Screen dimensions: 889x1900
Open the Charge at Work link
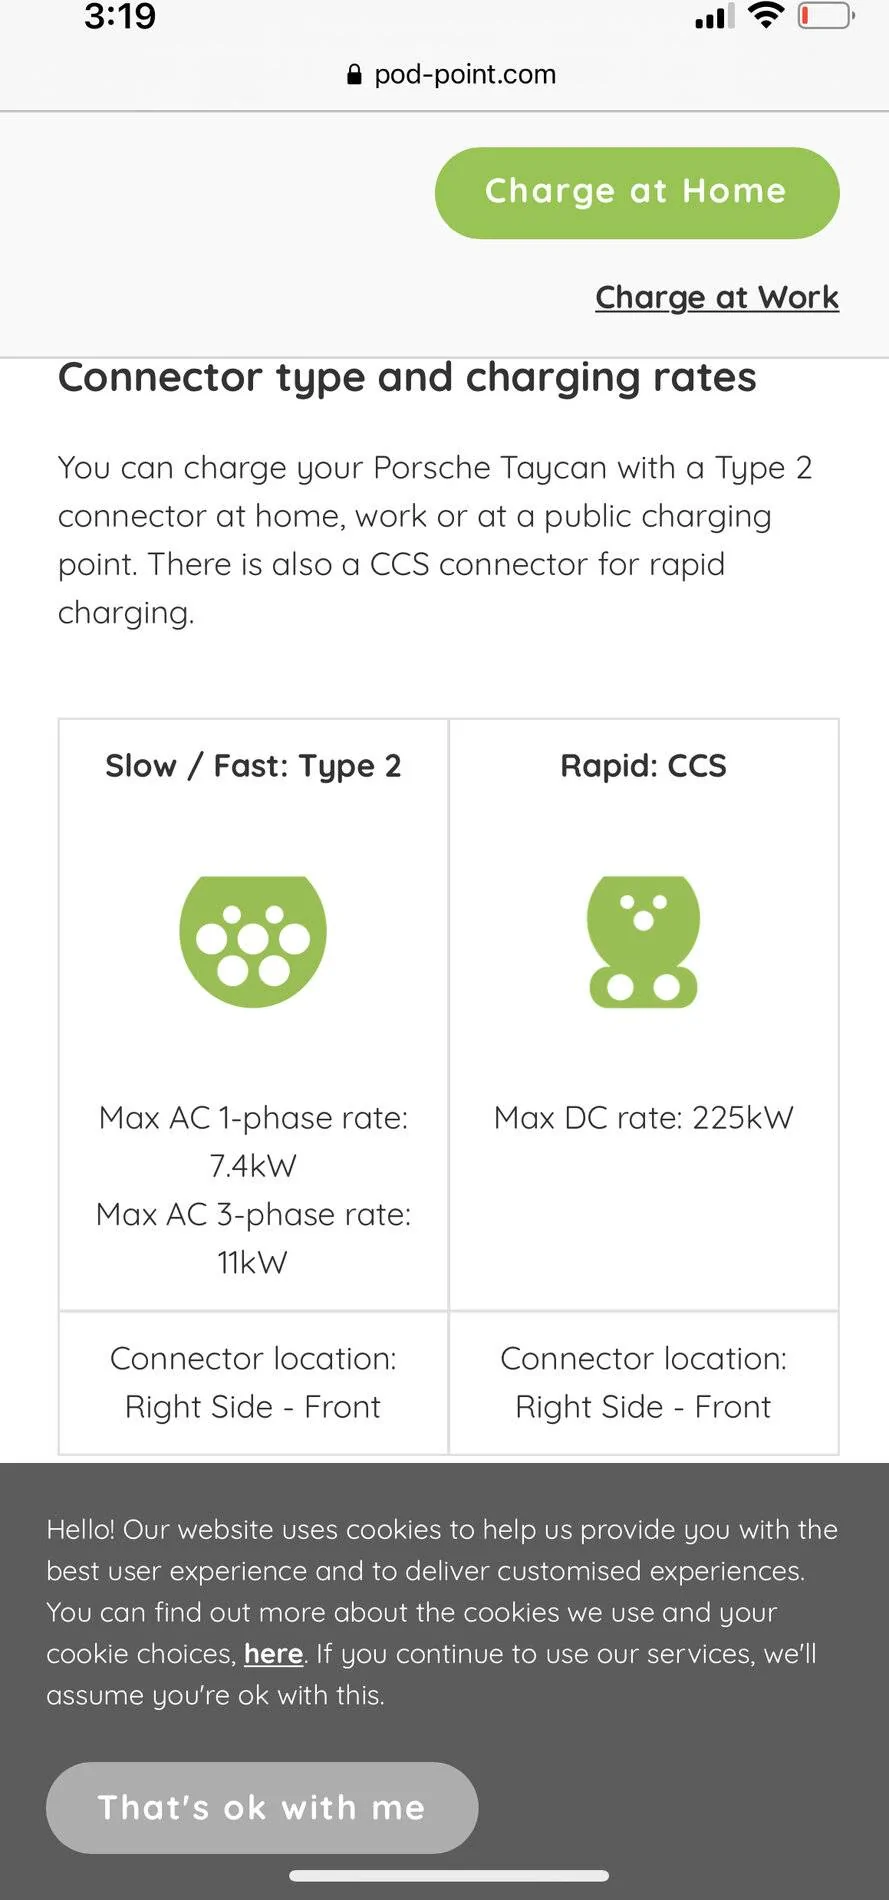click(717, 297)
